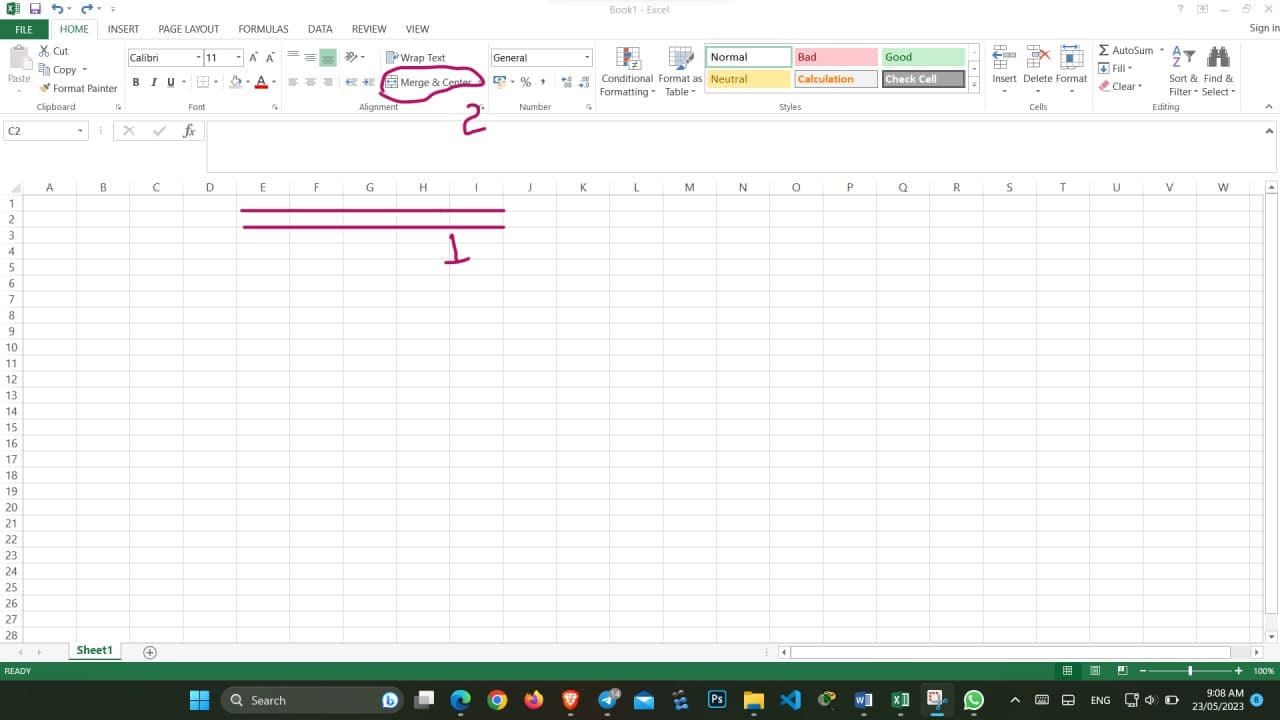
Task: Open the Calibri font name dropdown
Action: coord(198,58)
